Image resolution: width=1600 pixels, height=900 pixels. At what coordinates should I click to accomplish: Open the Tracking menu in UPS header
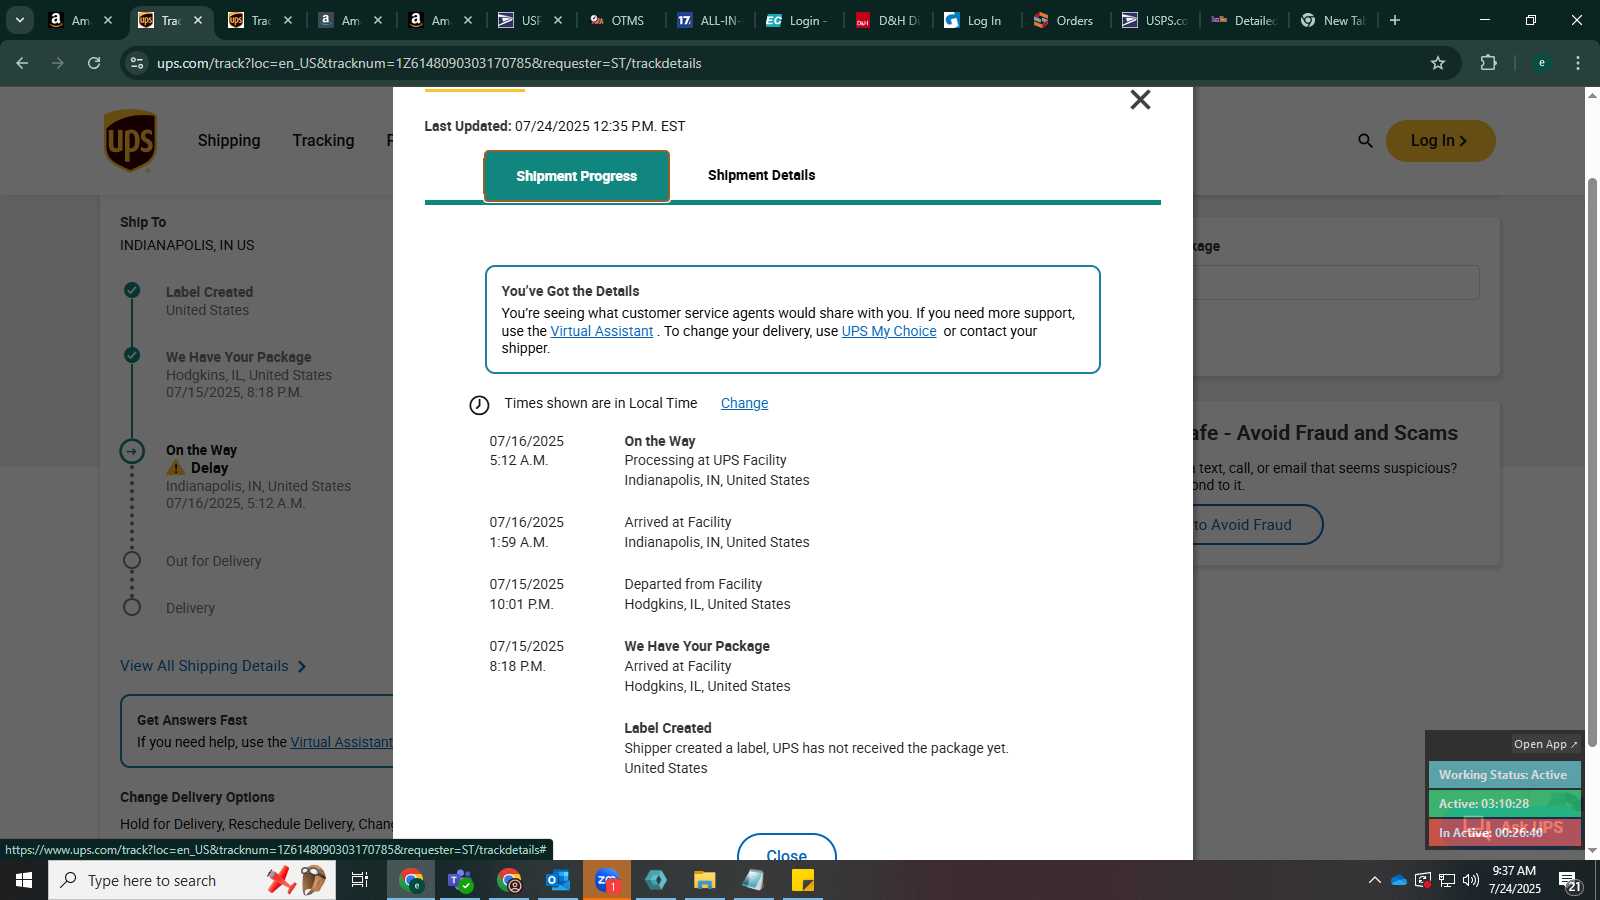coord(323,141)
